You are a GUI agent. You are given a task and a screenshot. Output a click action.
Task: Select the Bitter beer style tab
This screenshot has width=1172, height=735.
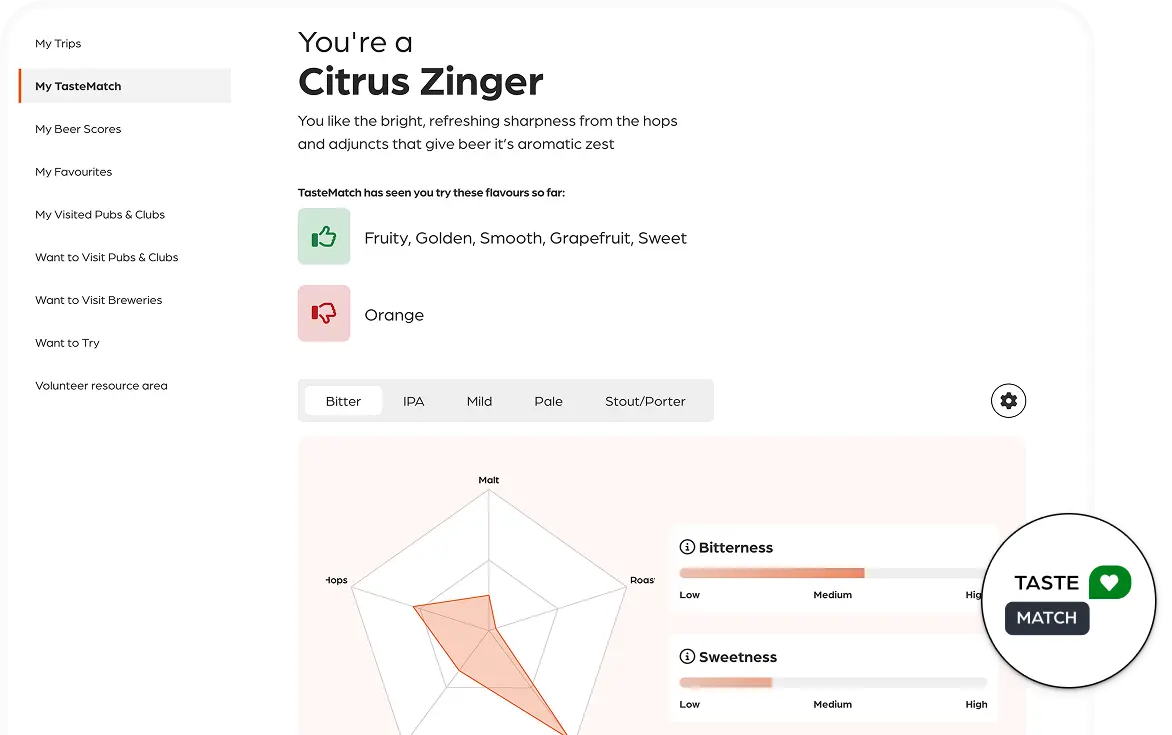point(343,401)
